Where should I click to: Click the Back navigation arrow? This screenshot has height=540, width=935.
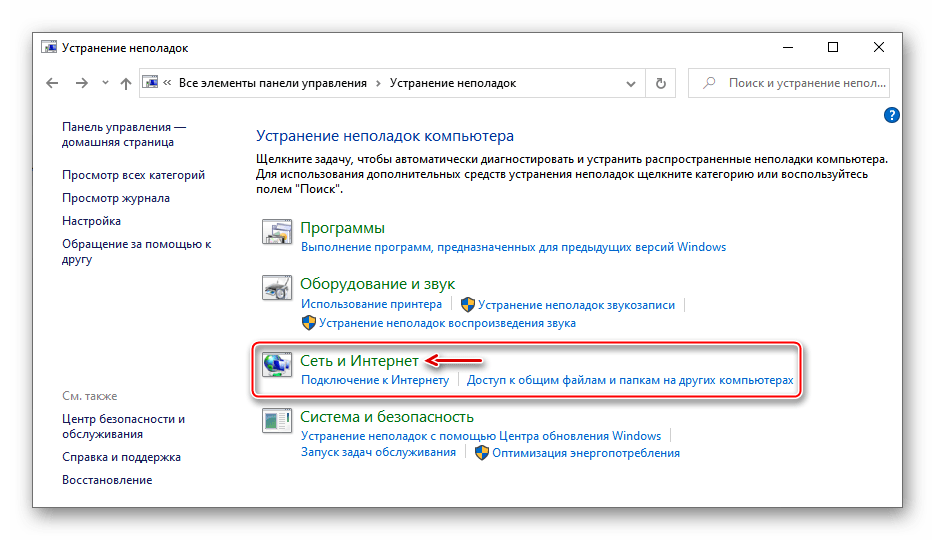52,83
